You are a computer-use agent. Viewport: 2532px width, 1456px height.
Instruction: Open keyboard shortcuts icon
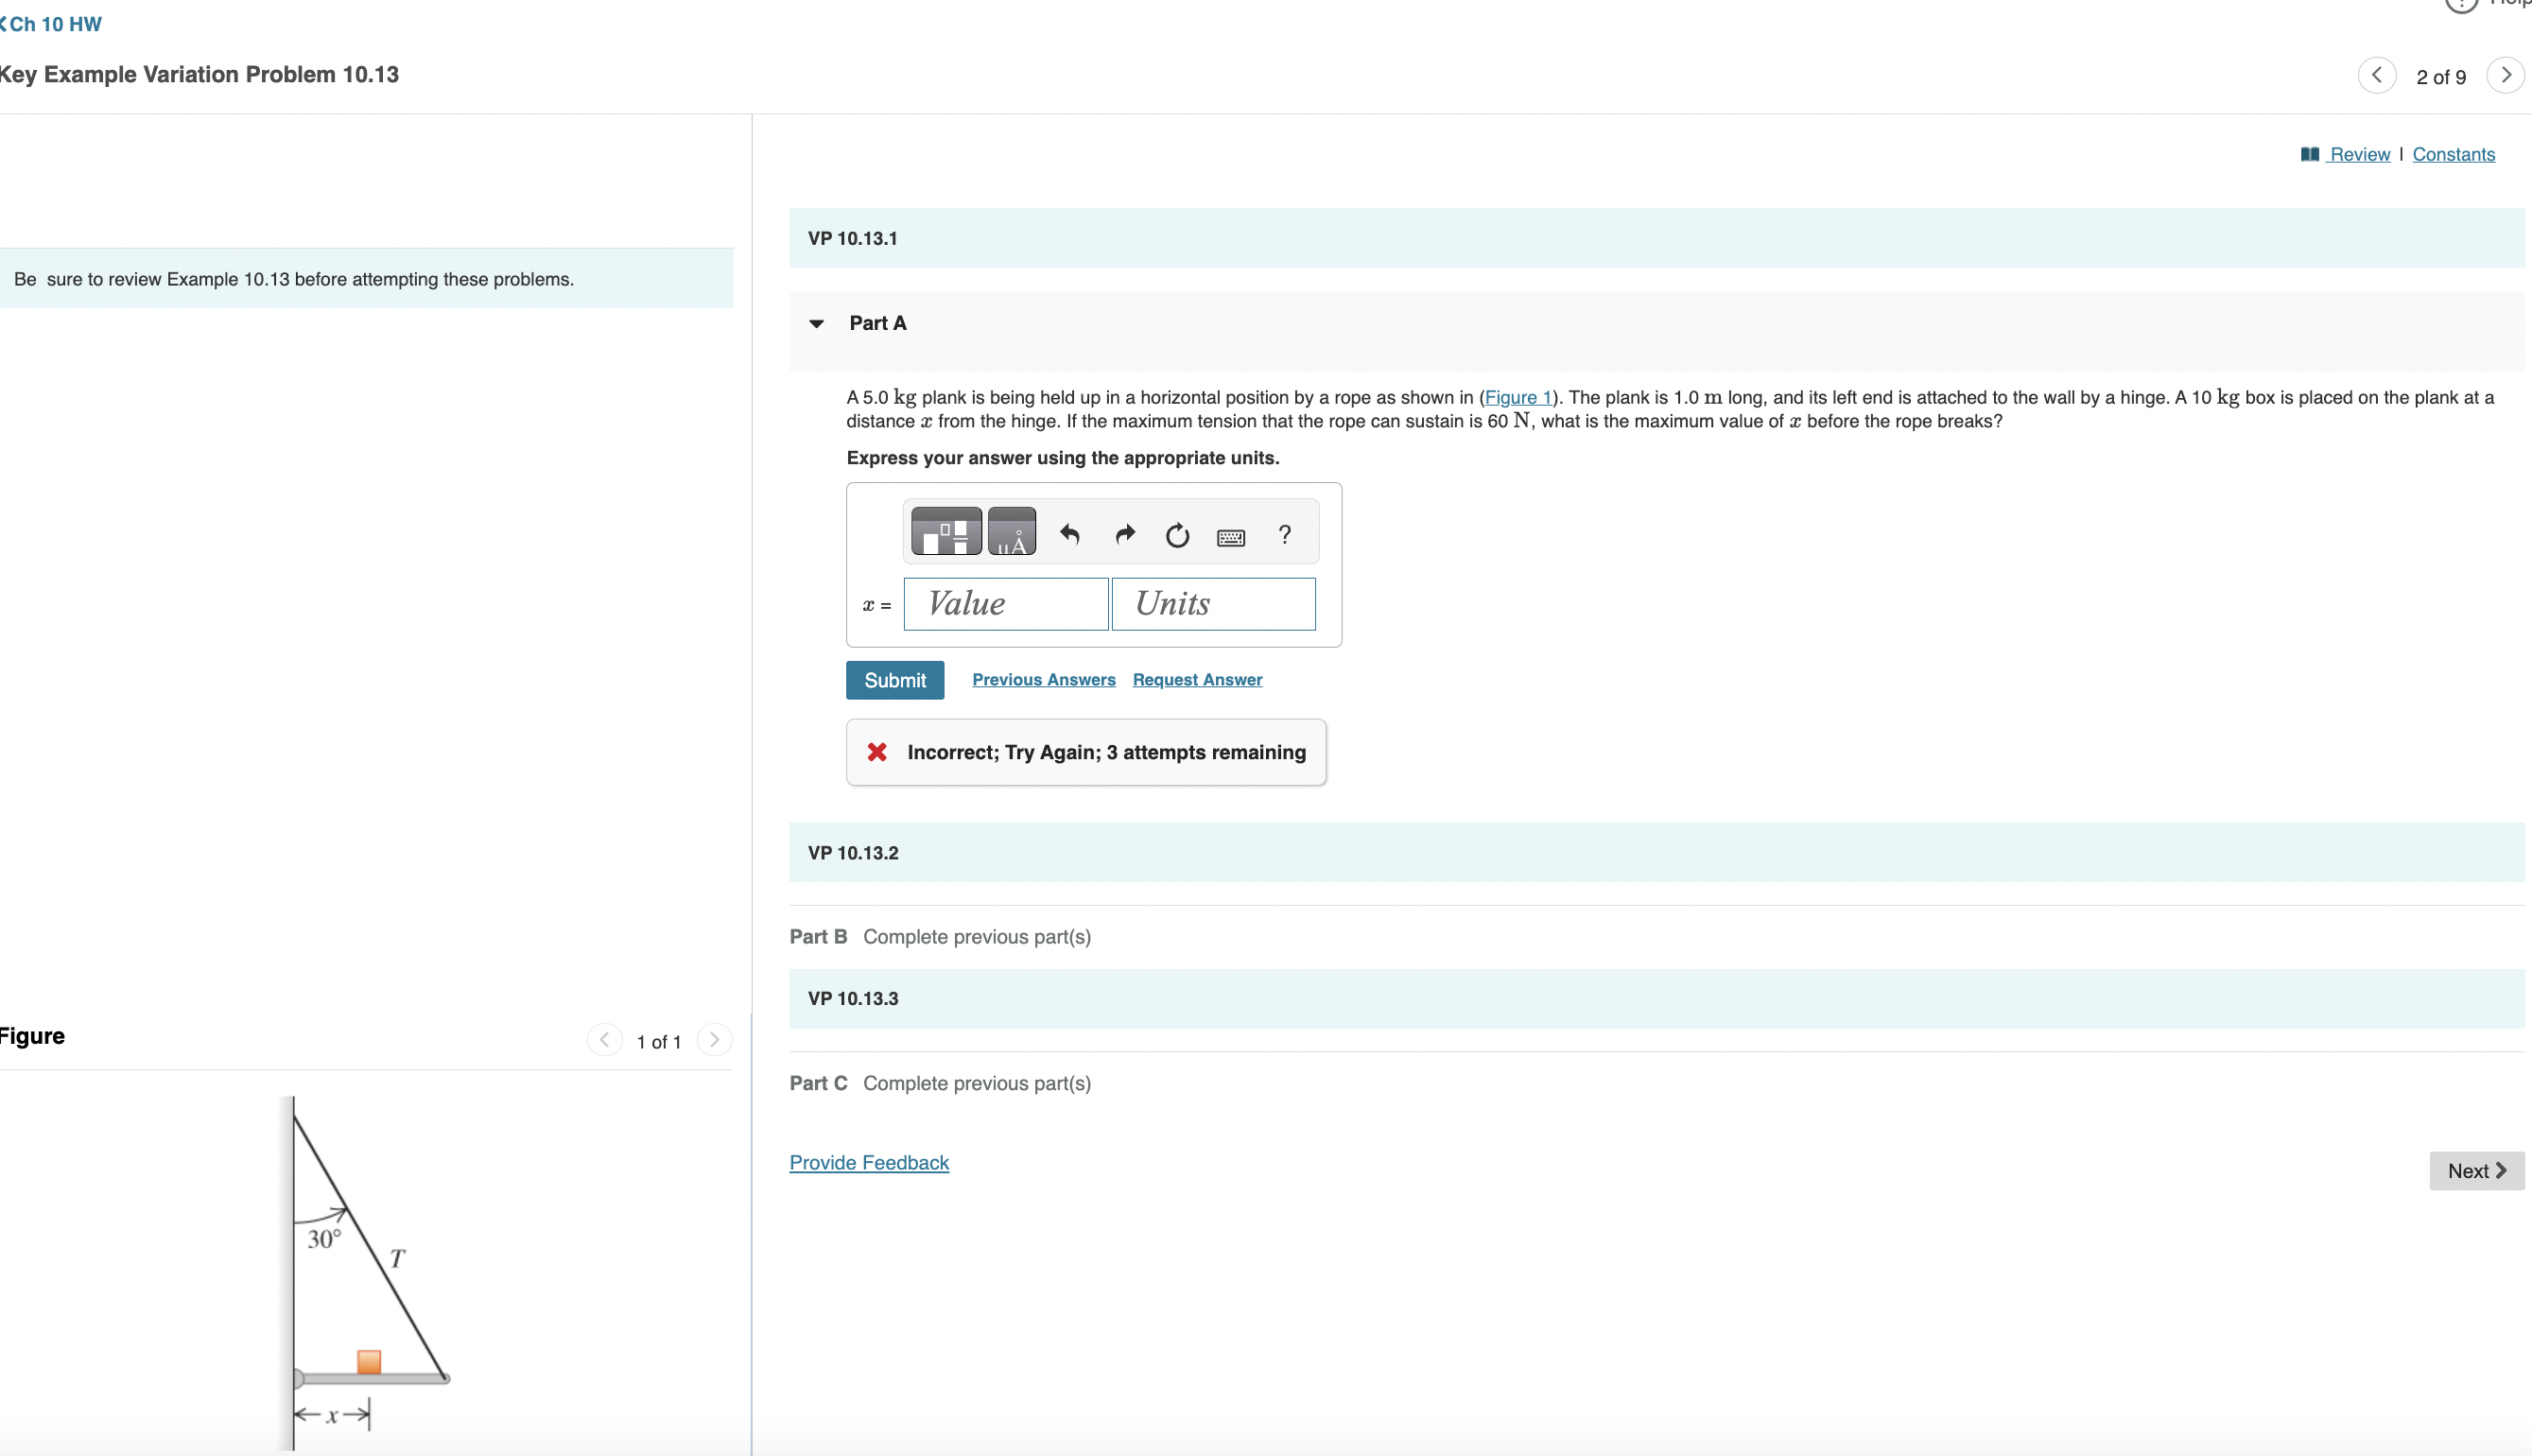click(1230, 537)
